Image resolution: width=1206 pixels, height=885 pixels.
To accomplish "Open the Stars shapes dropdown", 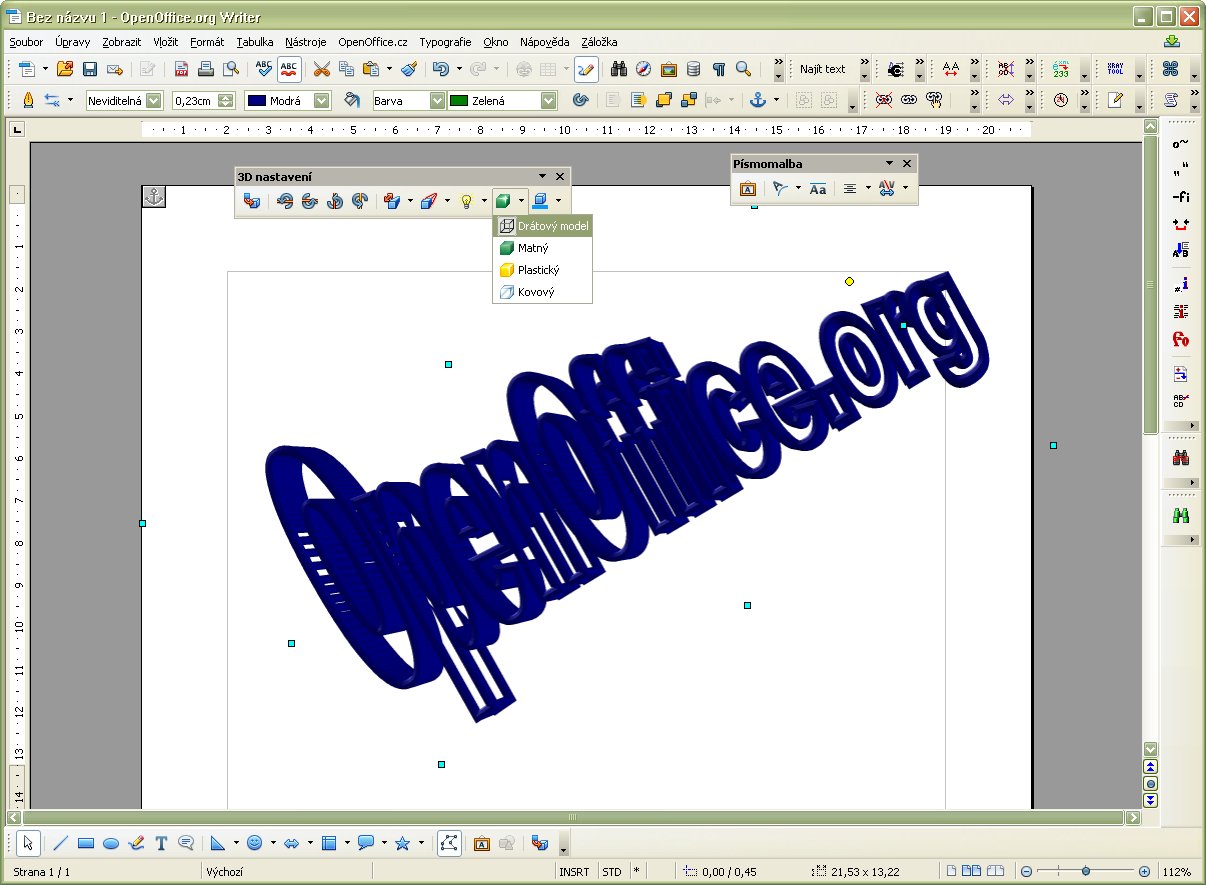I will tap(421, 843).
